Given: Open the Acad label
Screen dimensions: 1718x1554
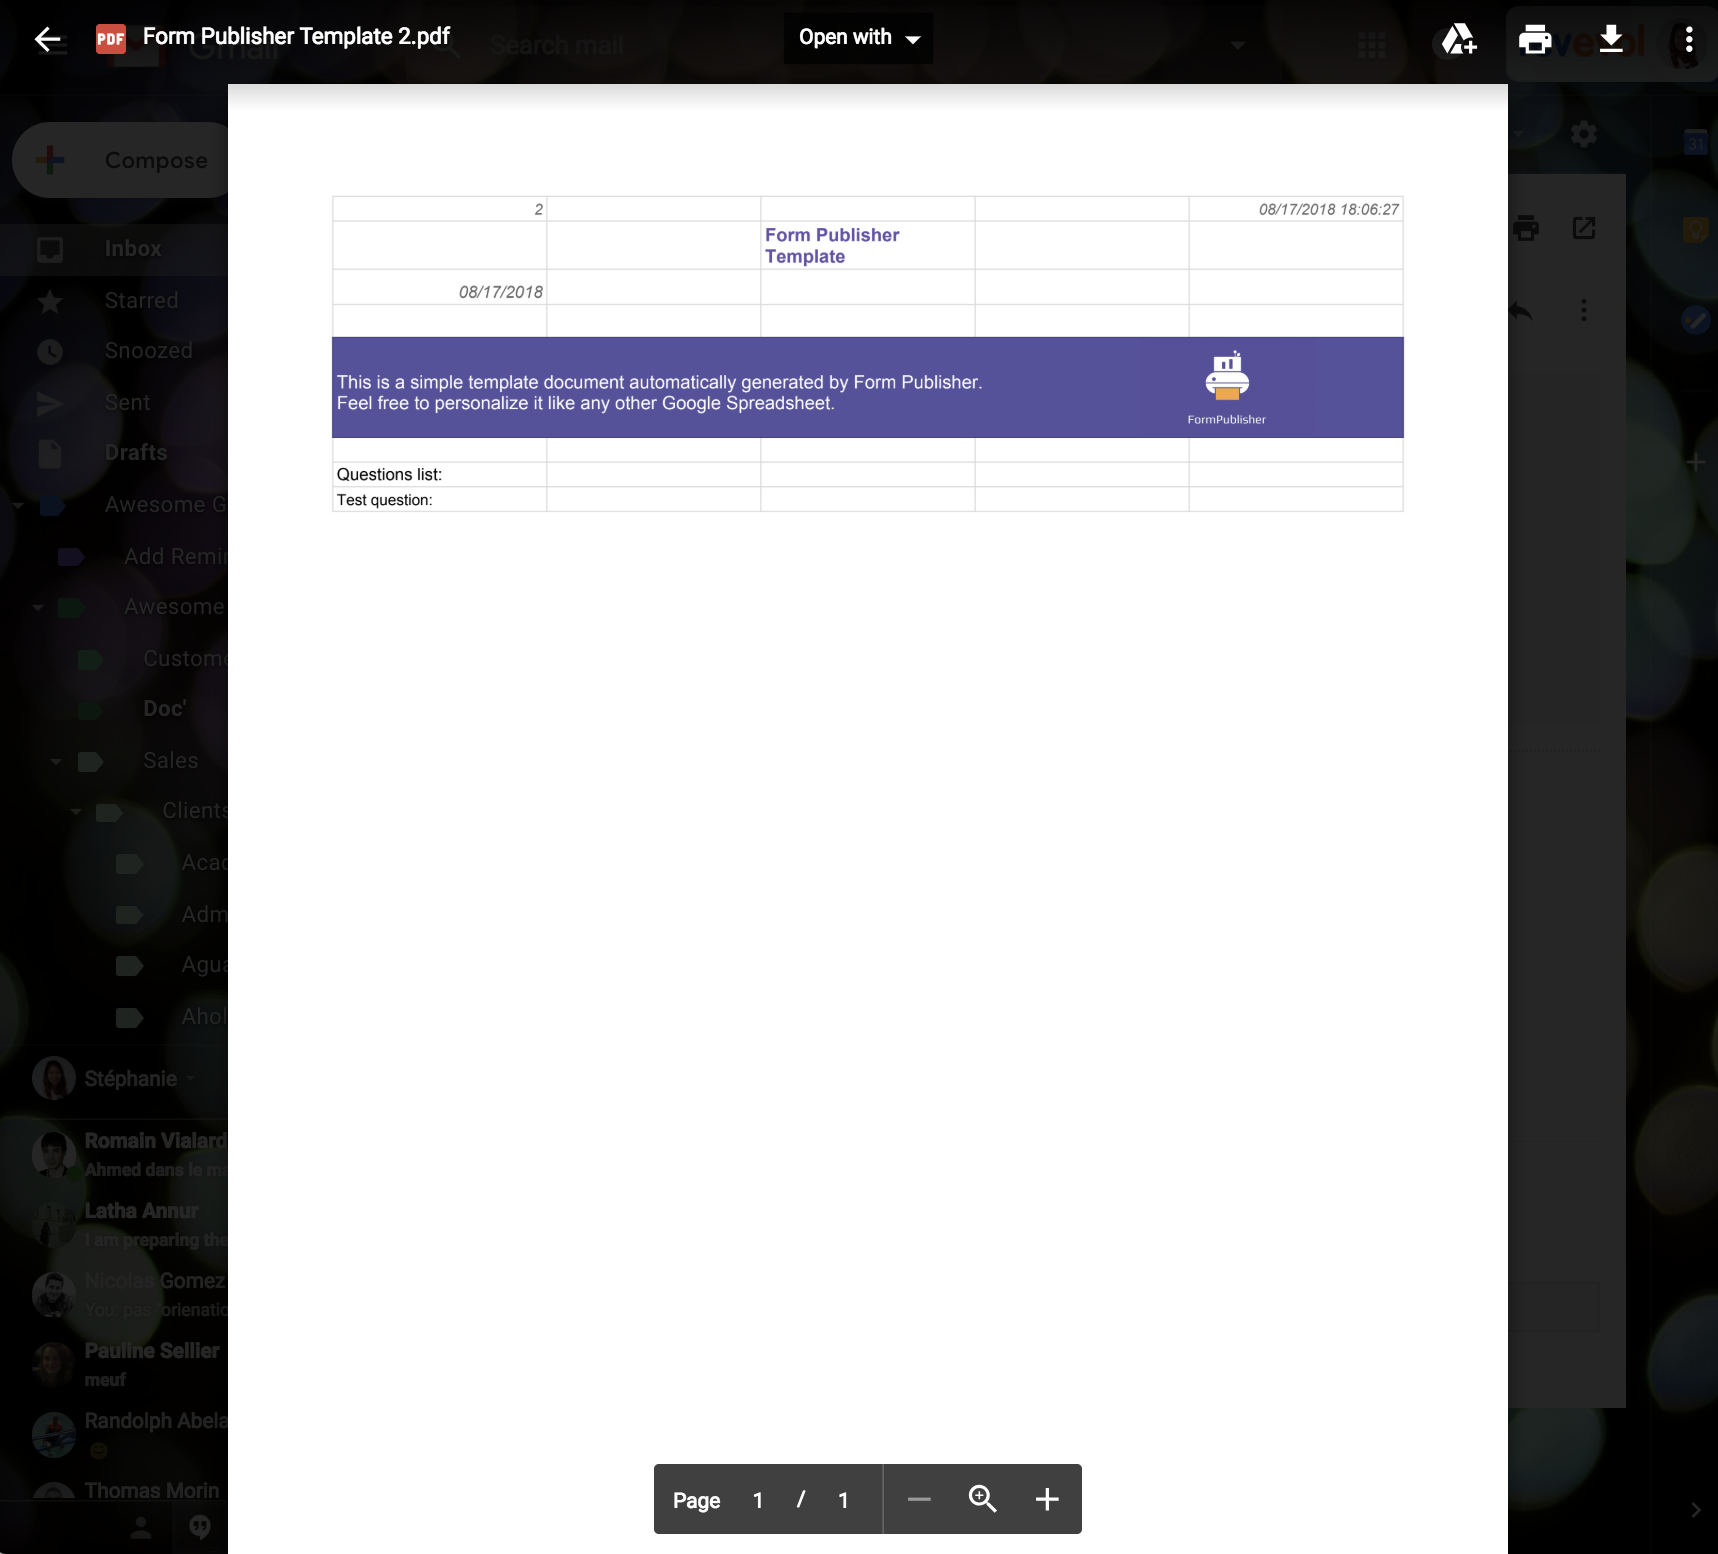Looking at the screenshot, I should click(204, 863).
